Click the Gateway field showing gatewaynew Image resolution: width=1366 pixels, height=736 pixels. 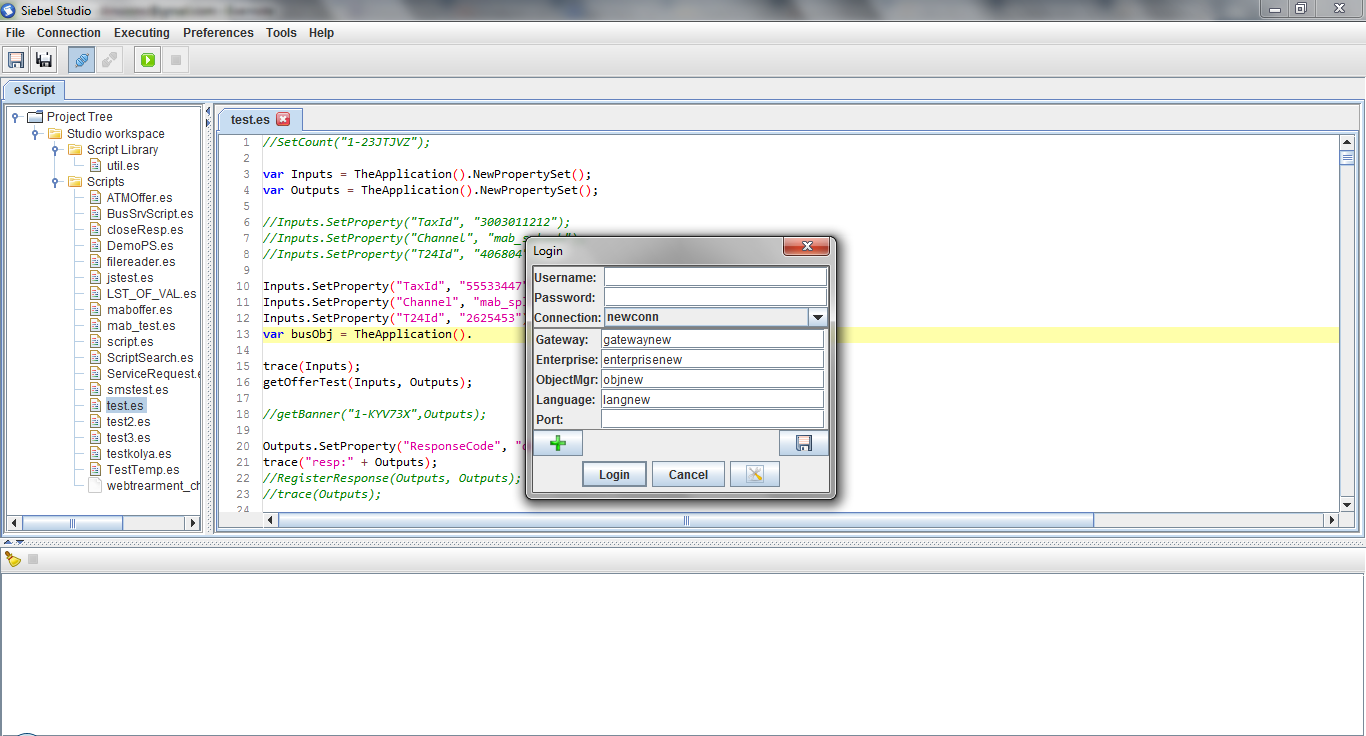tap(712, 339)
